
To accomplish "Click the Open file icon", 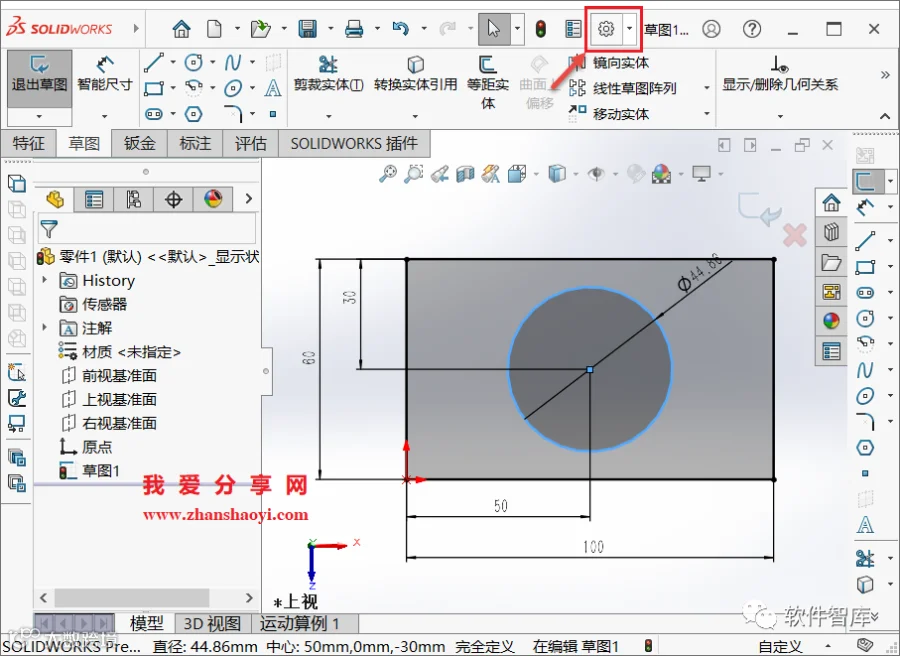I will click(260, 28).
